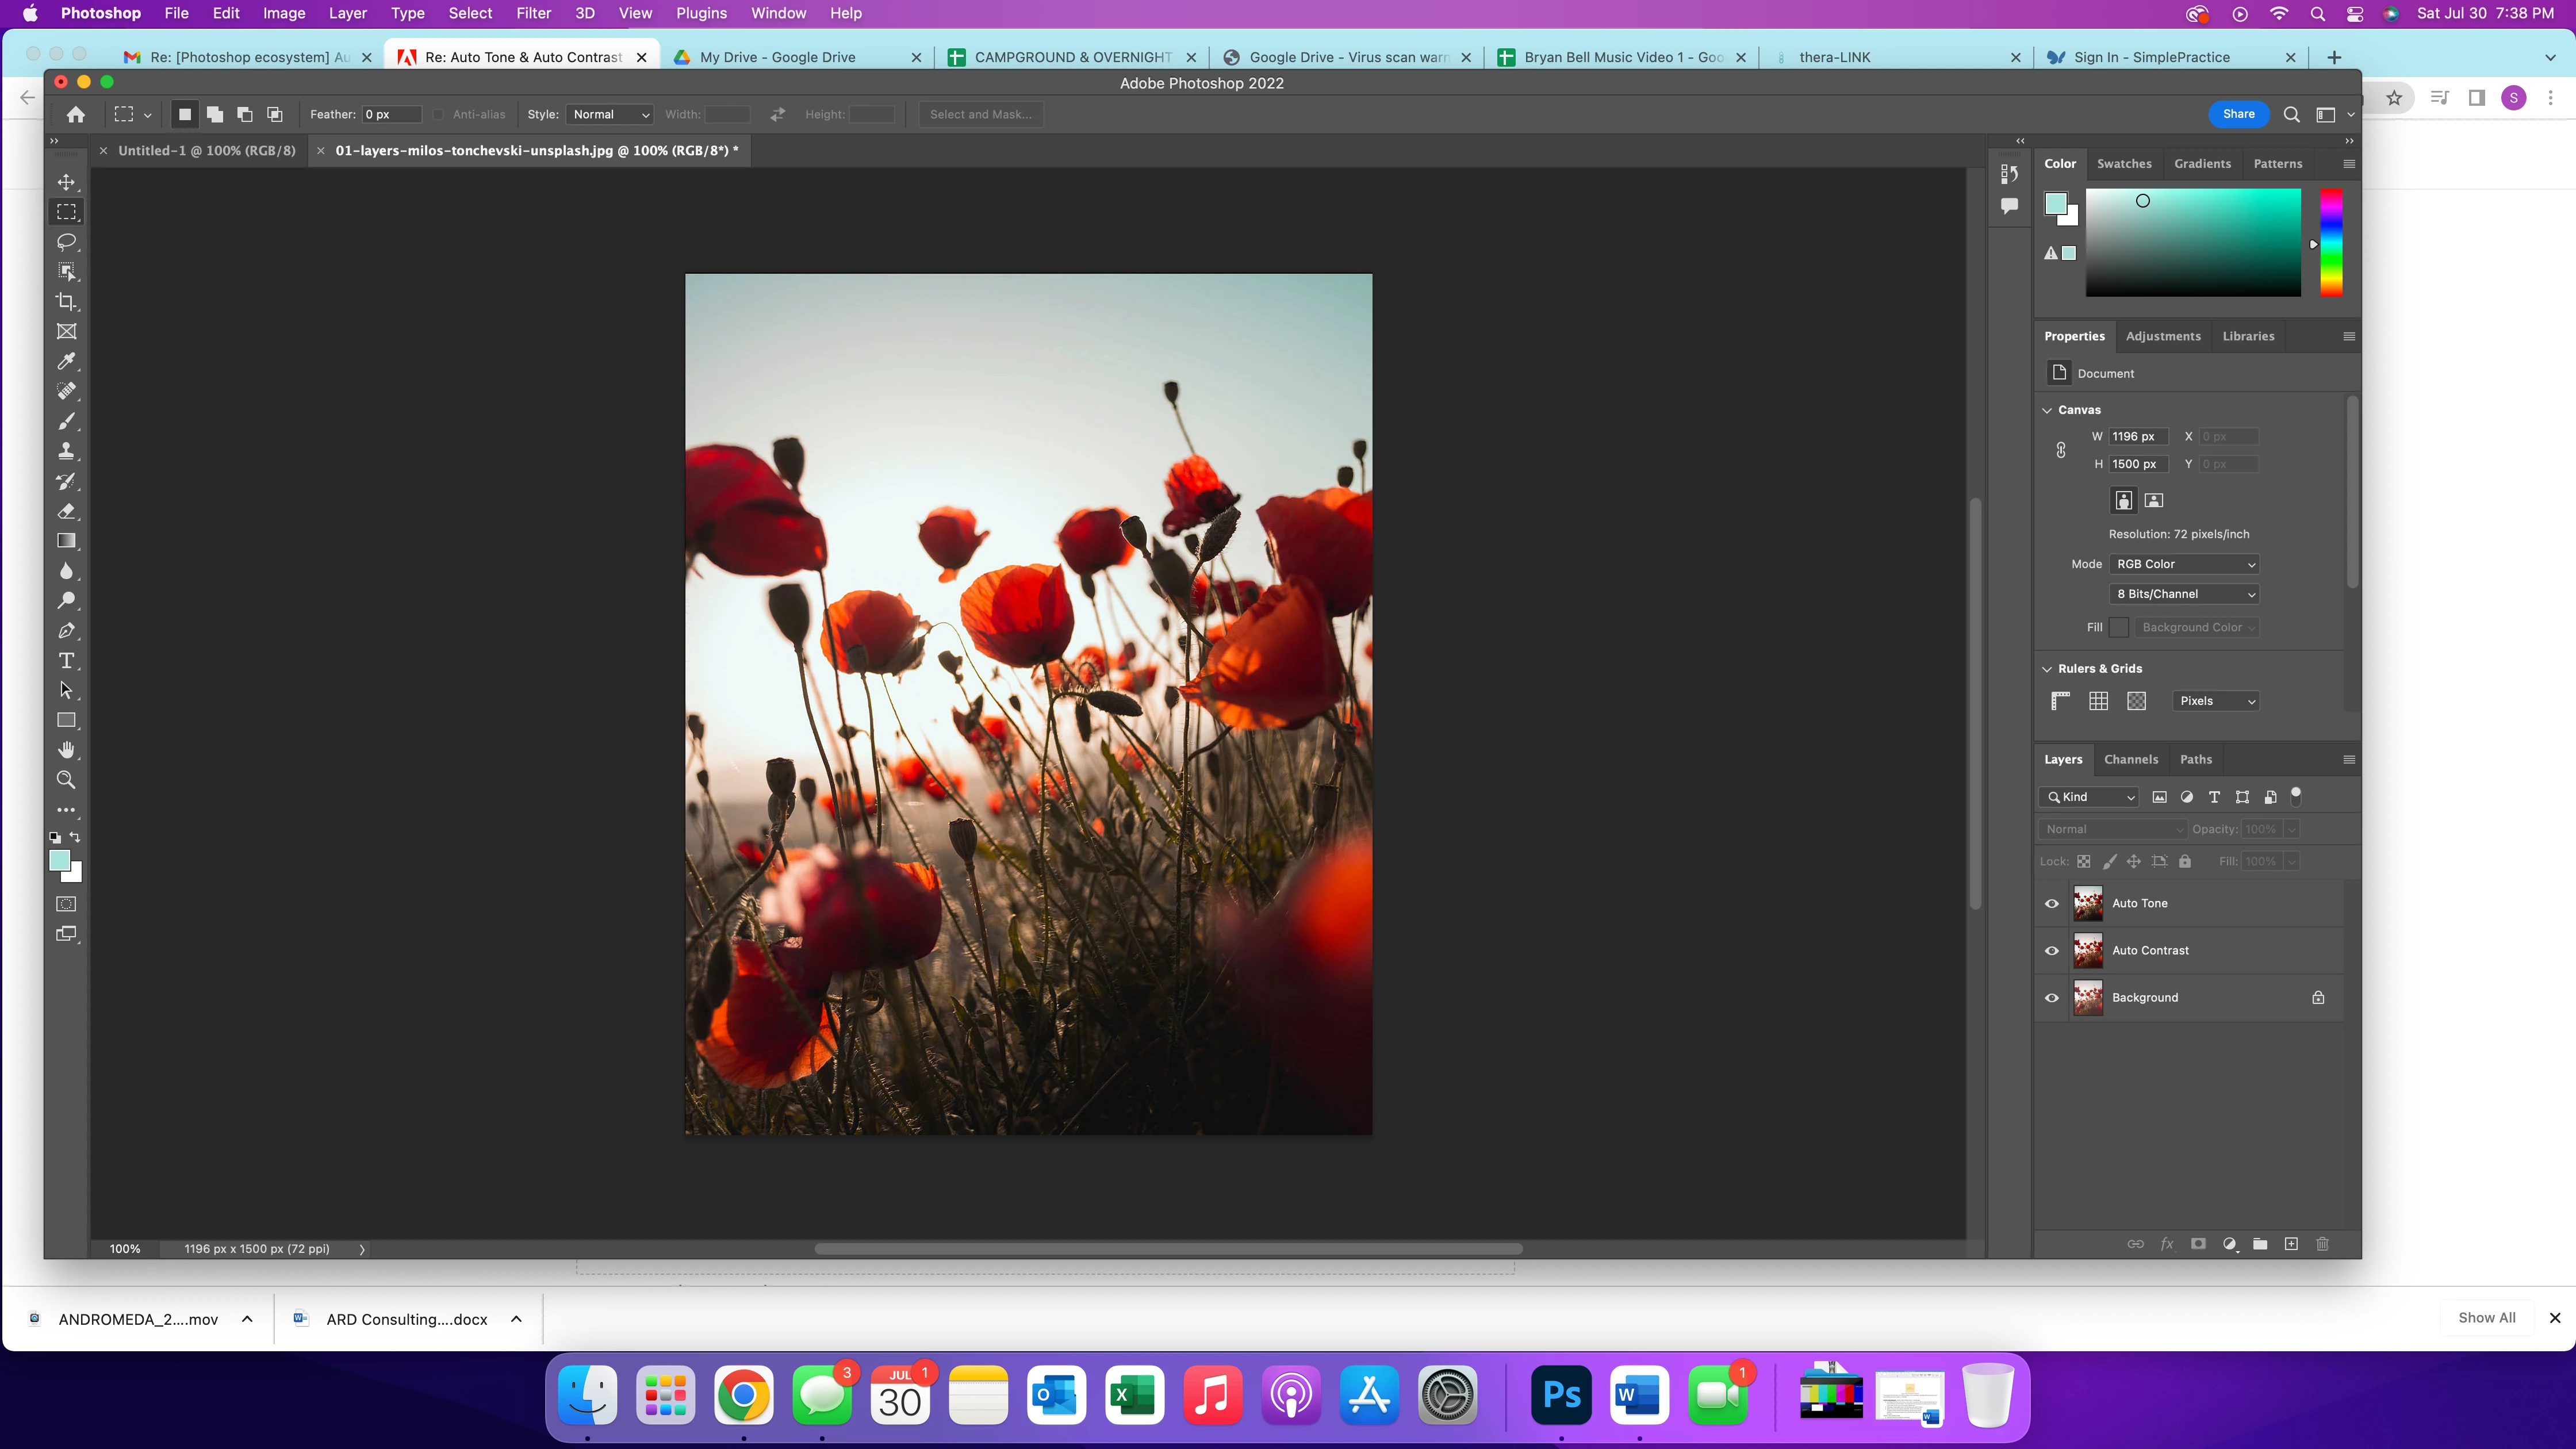The height and width of the screenshot is (1449, 2576).
Task: Open the 8 Bits/Channel dropdown
Action: [2184, 594]
